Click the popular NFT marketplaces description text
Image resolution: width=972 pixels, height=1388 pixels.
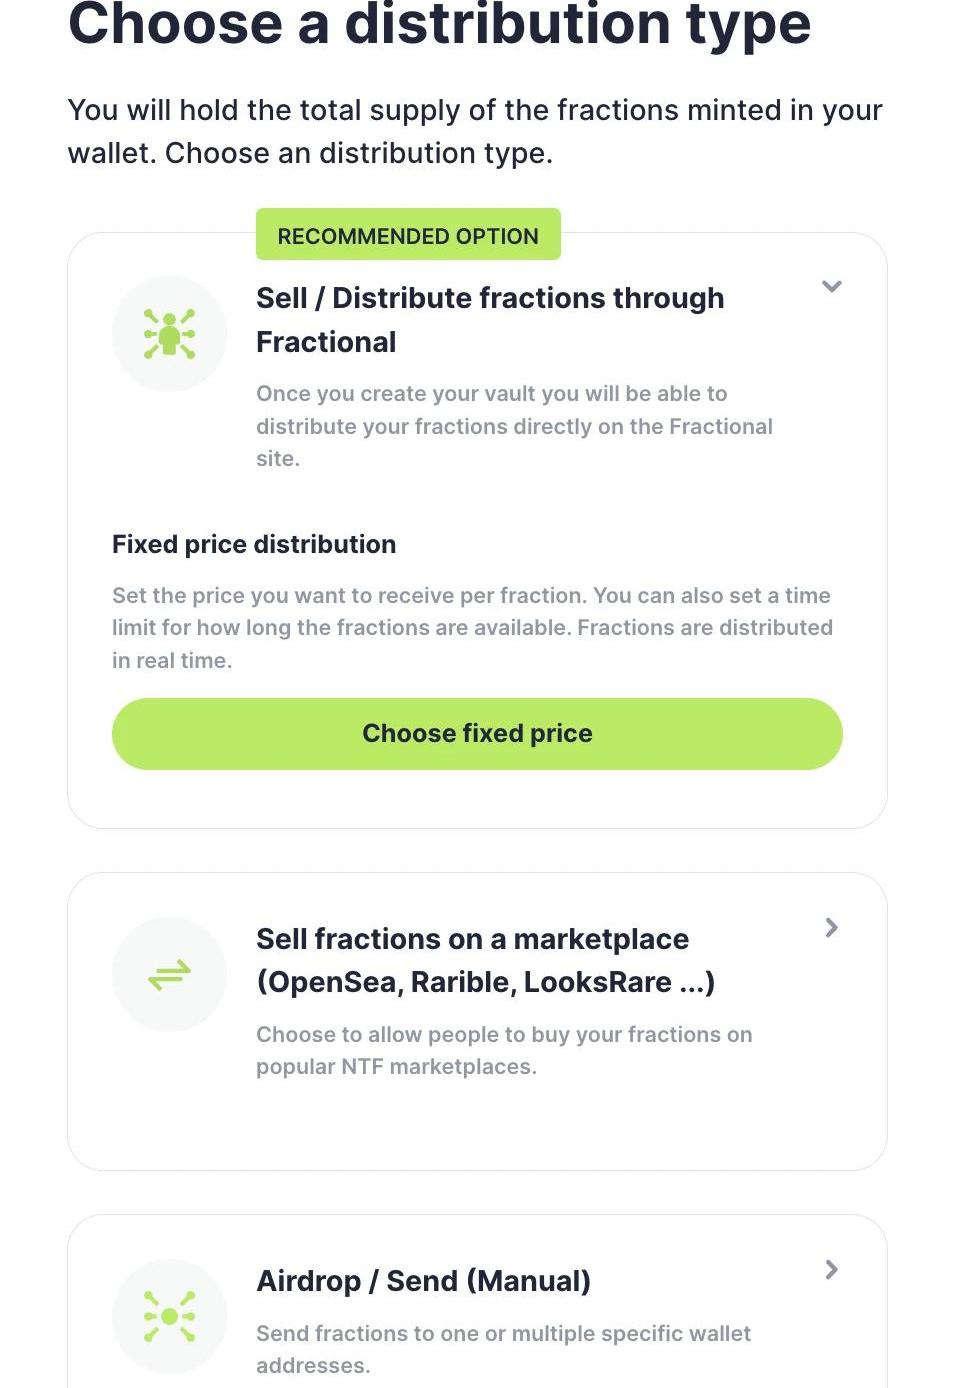click(x=504, y=1050)
